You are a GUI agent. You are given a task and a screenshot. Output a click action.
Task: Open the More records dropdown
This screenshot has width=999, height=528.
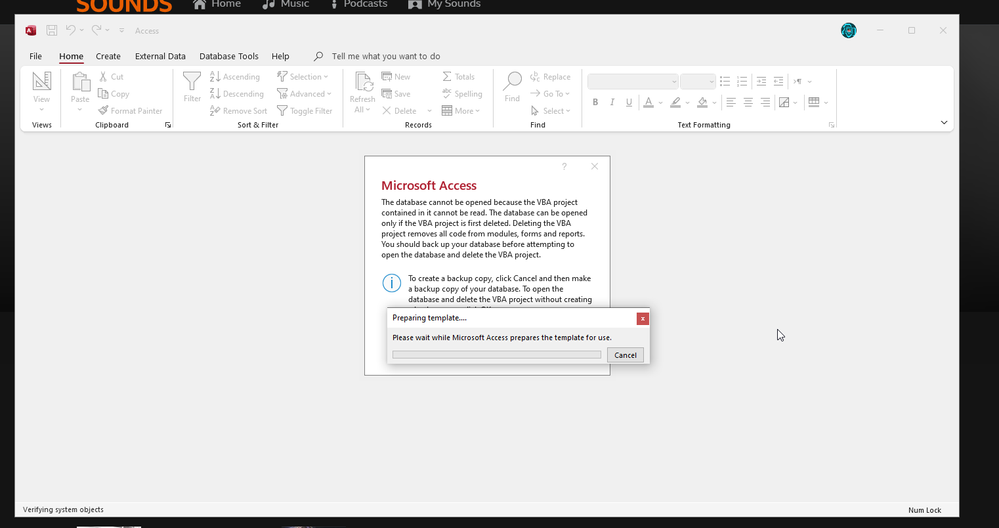tap(461, 111)
